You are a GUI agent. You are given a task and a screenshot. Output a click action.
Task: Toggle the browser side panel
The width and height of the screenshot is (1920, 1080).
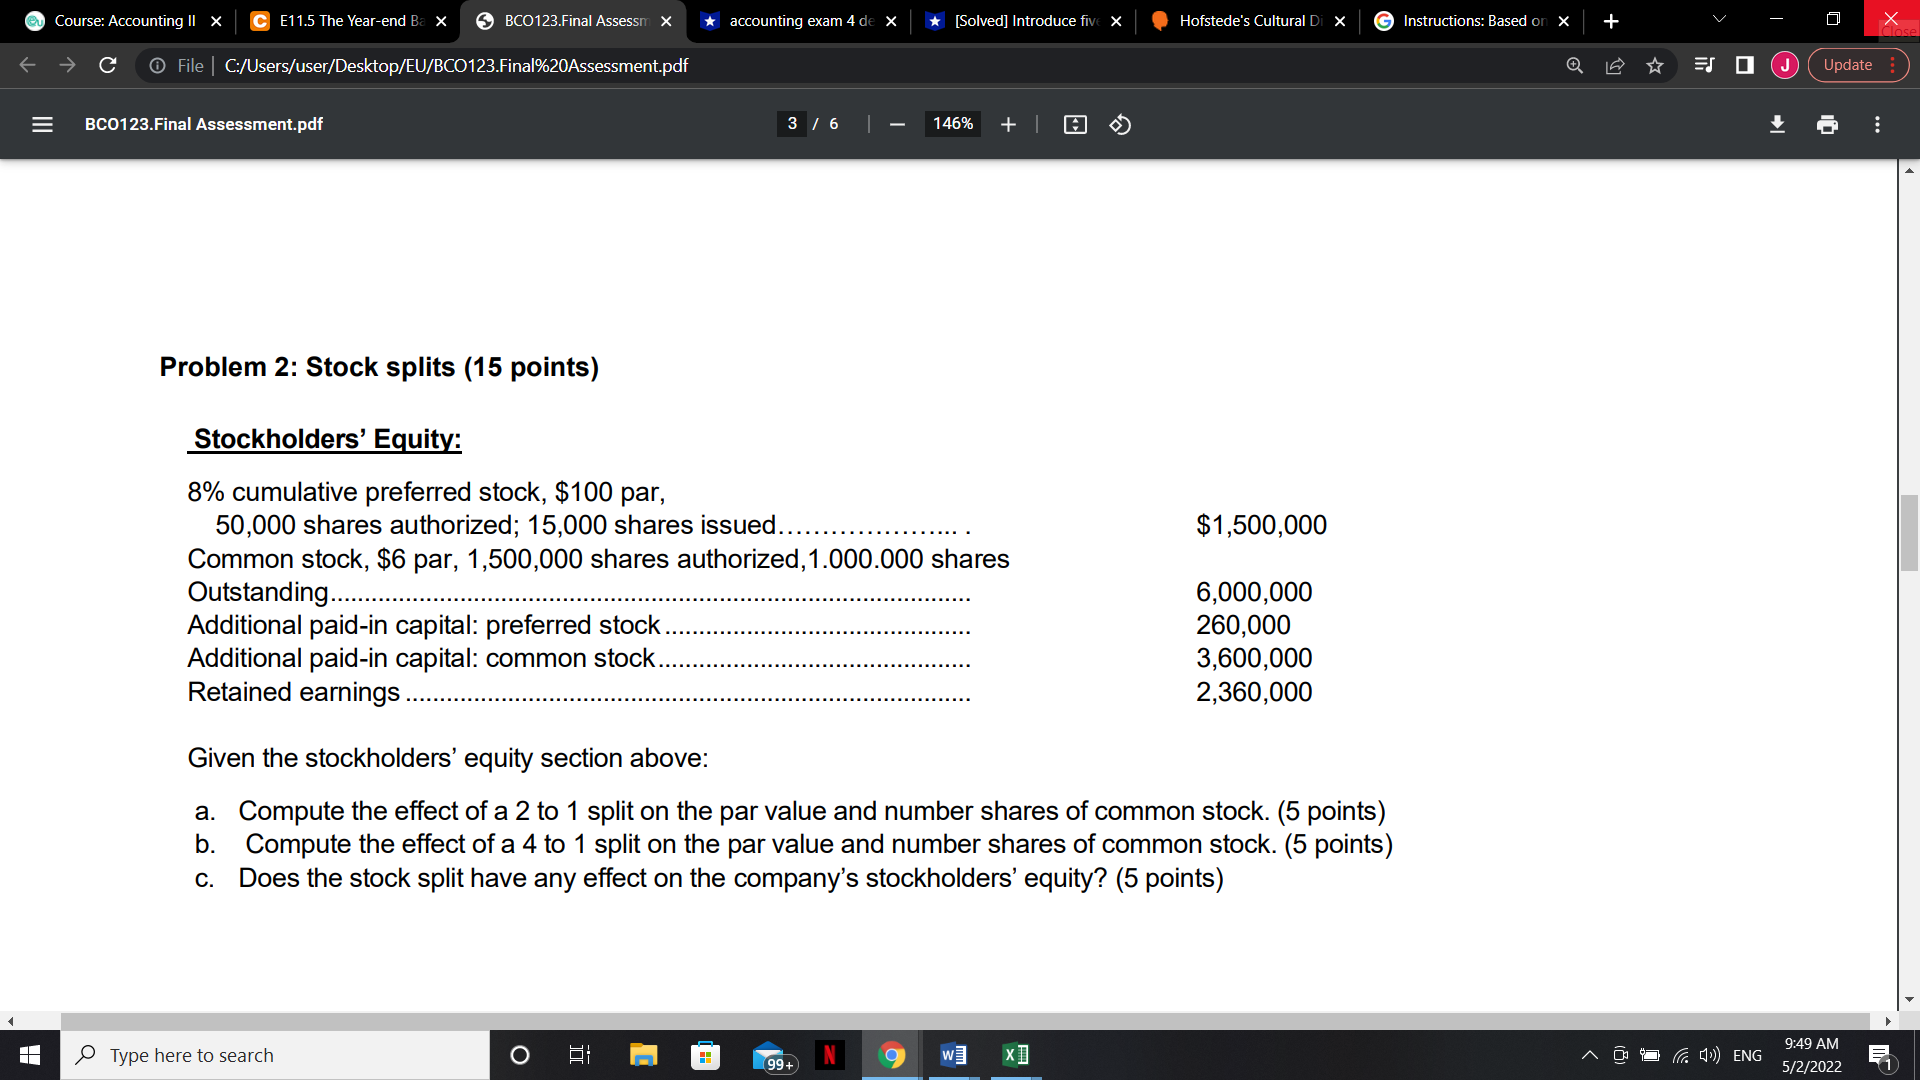coord(1745,65)
